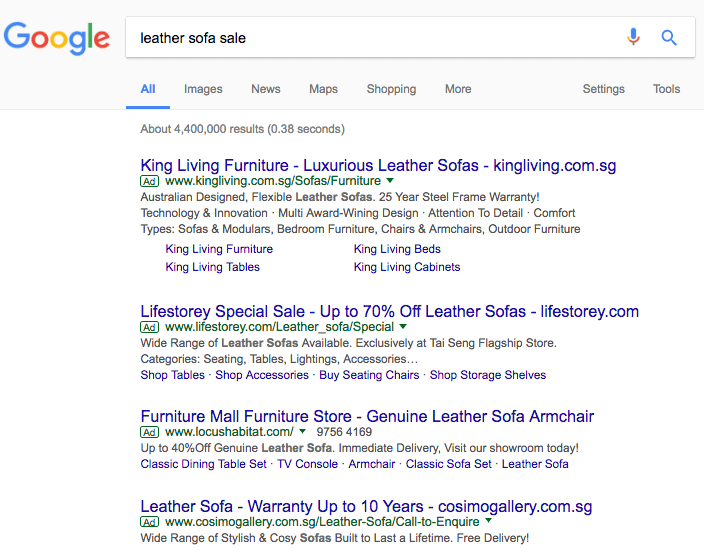Open the More search options menu
The height and width of the screenshot is (559, 704).
click(458, 89)
